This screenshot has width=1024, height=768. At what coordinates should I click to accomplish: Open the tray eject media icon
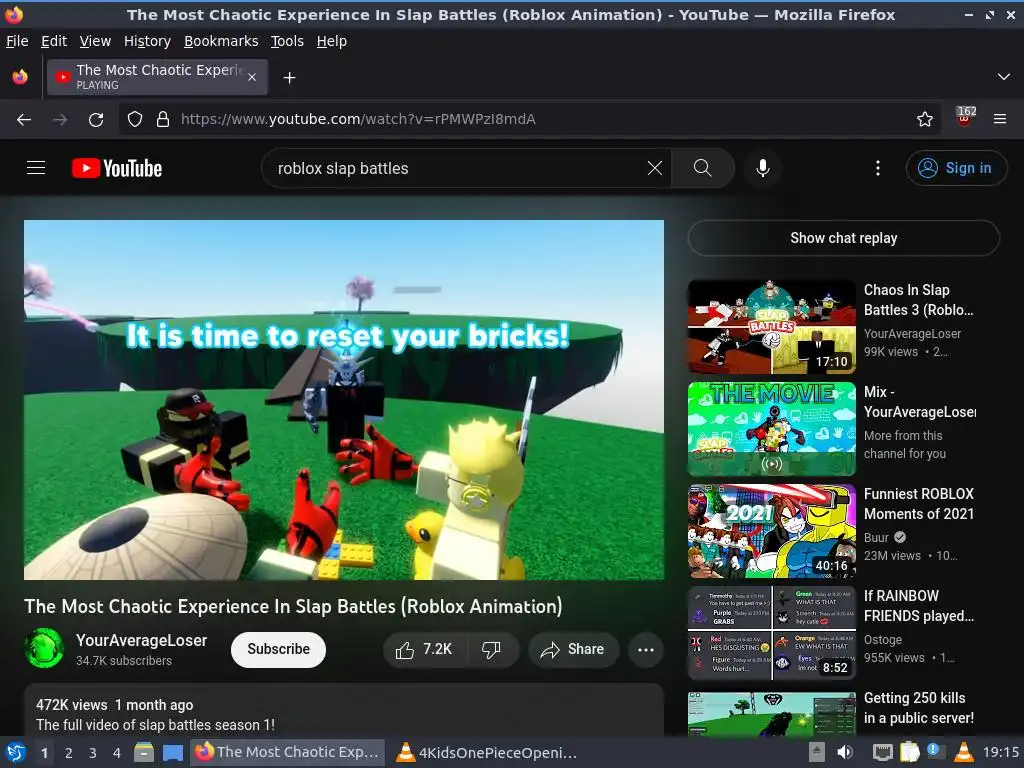click(x=816, y=752)
